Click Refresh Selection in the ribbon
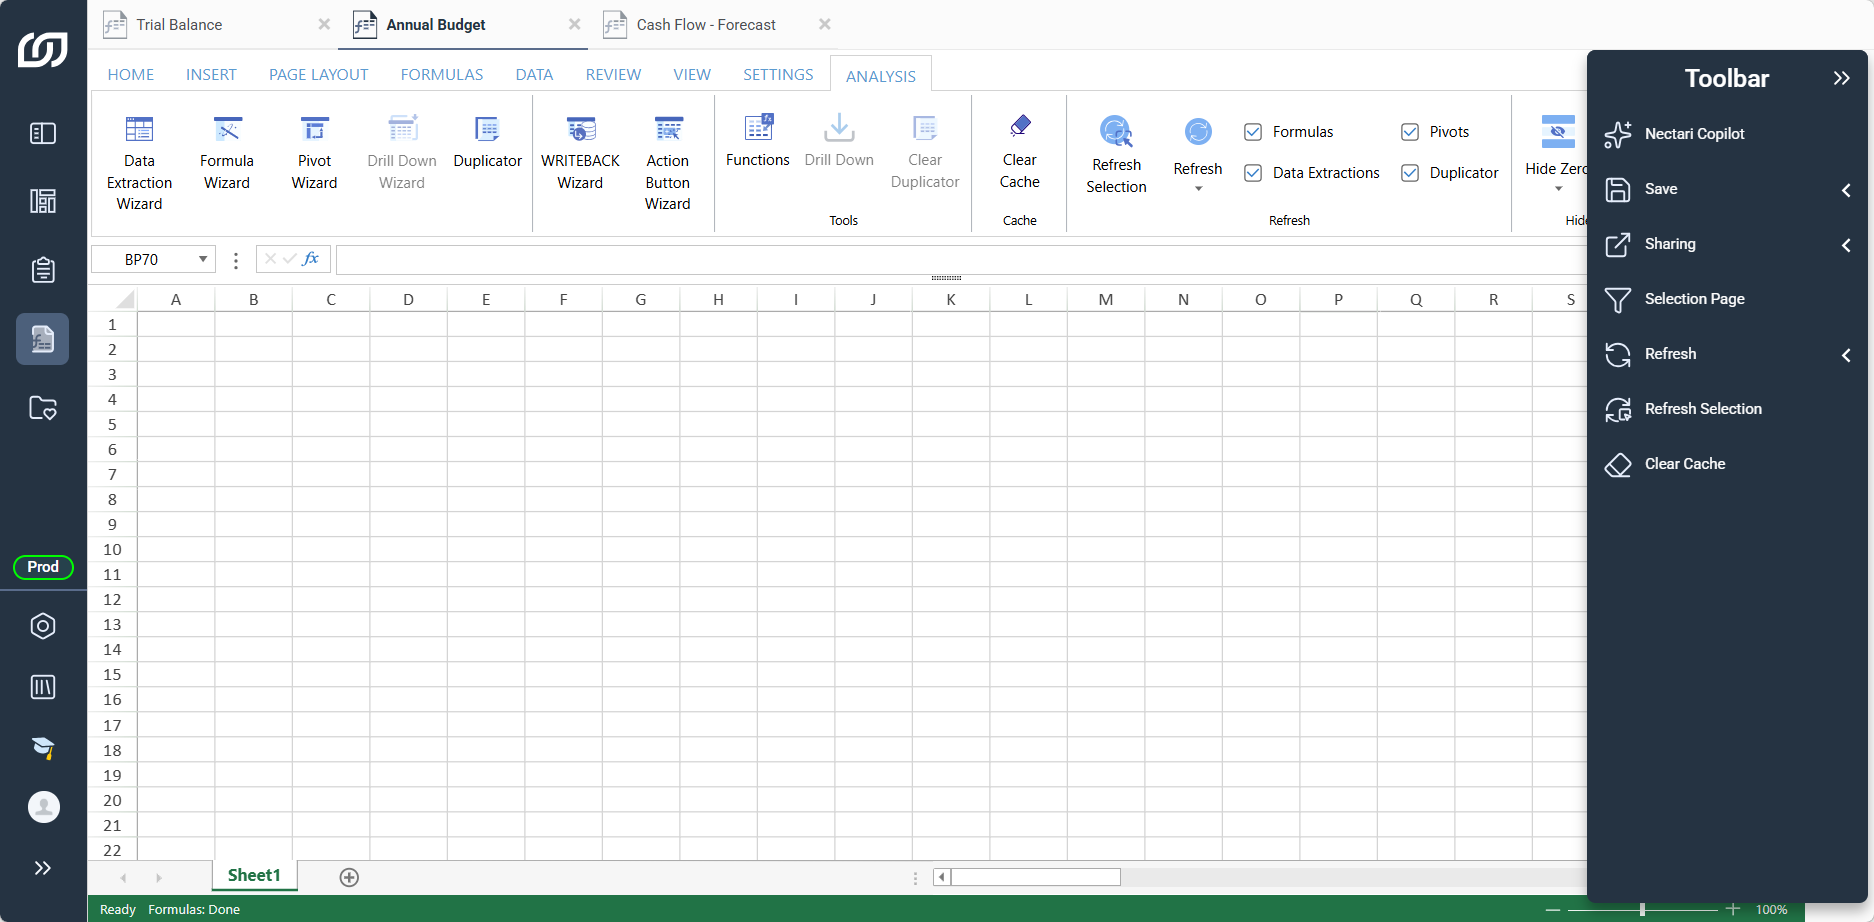The height and width of the screenshot is (922, 1874). point(1116,155)
